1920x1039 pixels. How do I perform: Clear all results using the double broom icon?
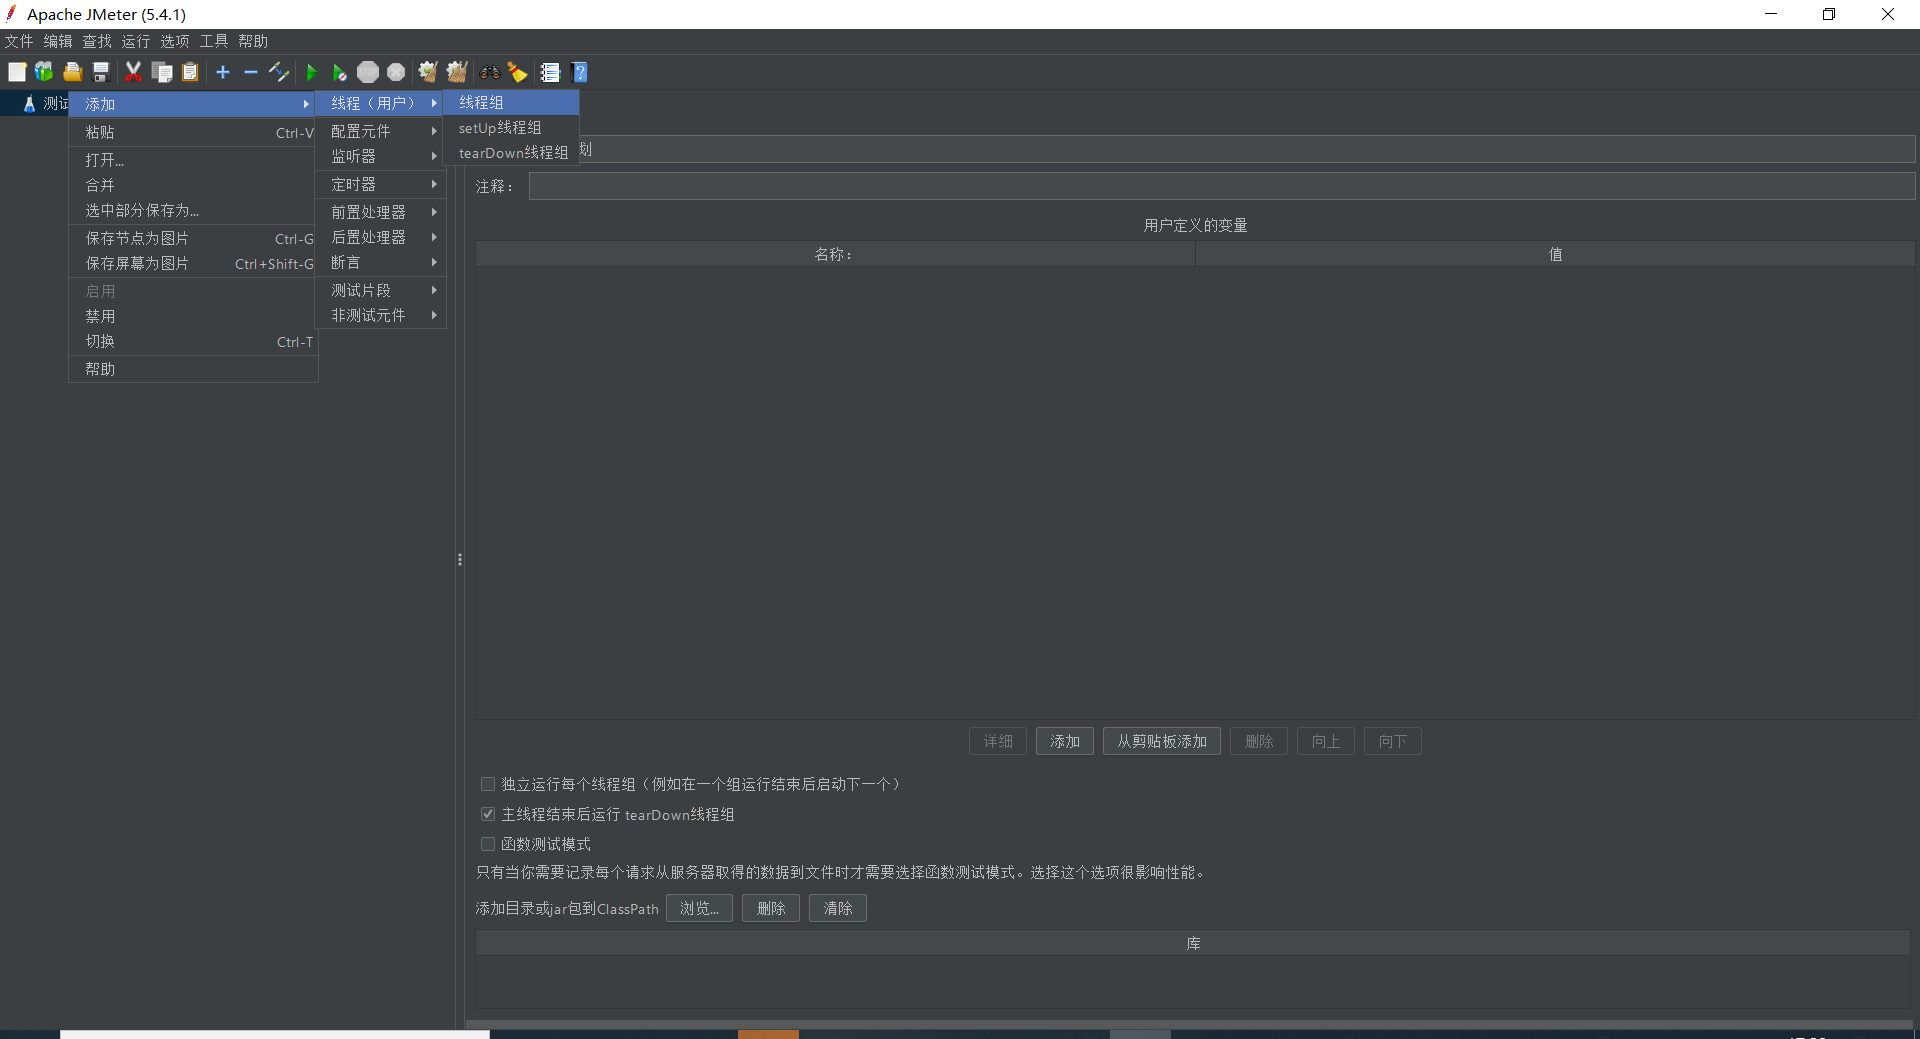click(x=456, y=72)
